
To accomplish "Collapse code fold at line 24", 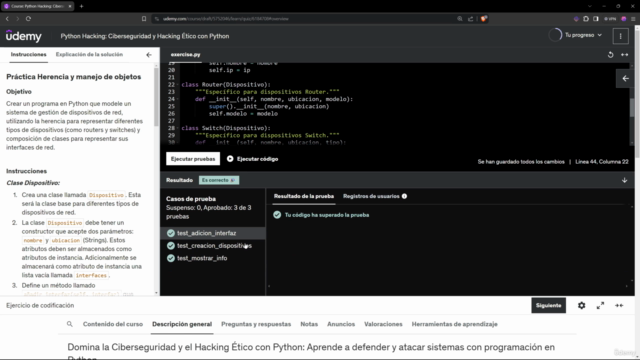I will click(x=178, y=99).
